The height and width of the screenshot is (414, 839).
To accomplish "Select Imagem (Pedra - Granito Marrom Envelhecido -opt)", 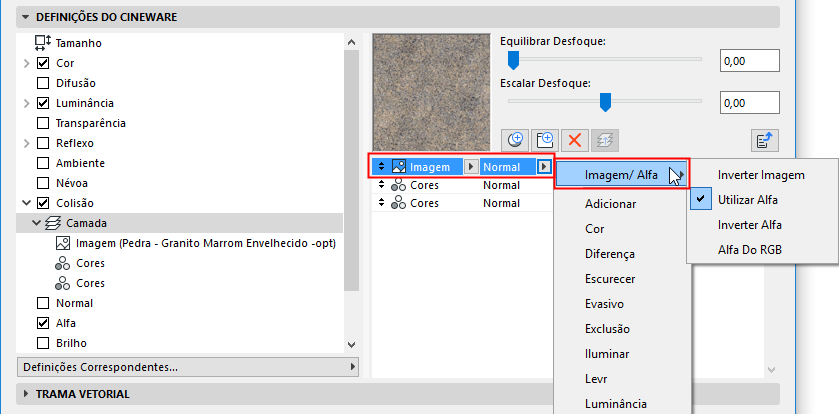I will click(x=206, y=243).
